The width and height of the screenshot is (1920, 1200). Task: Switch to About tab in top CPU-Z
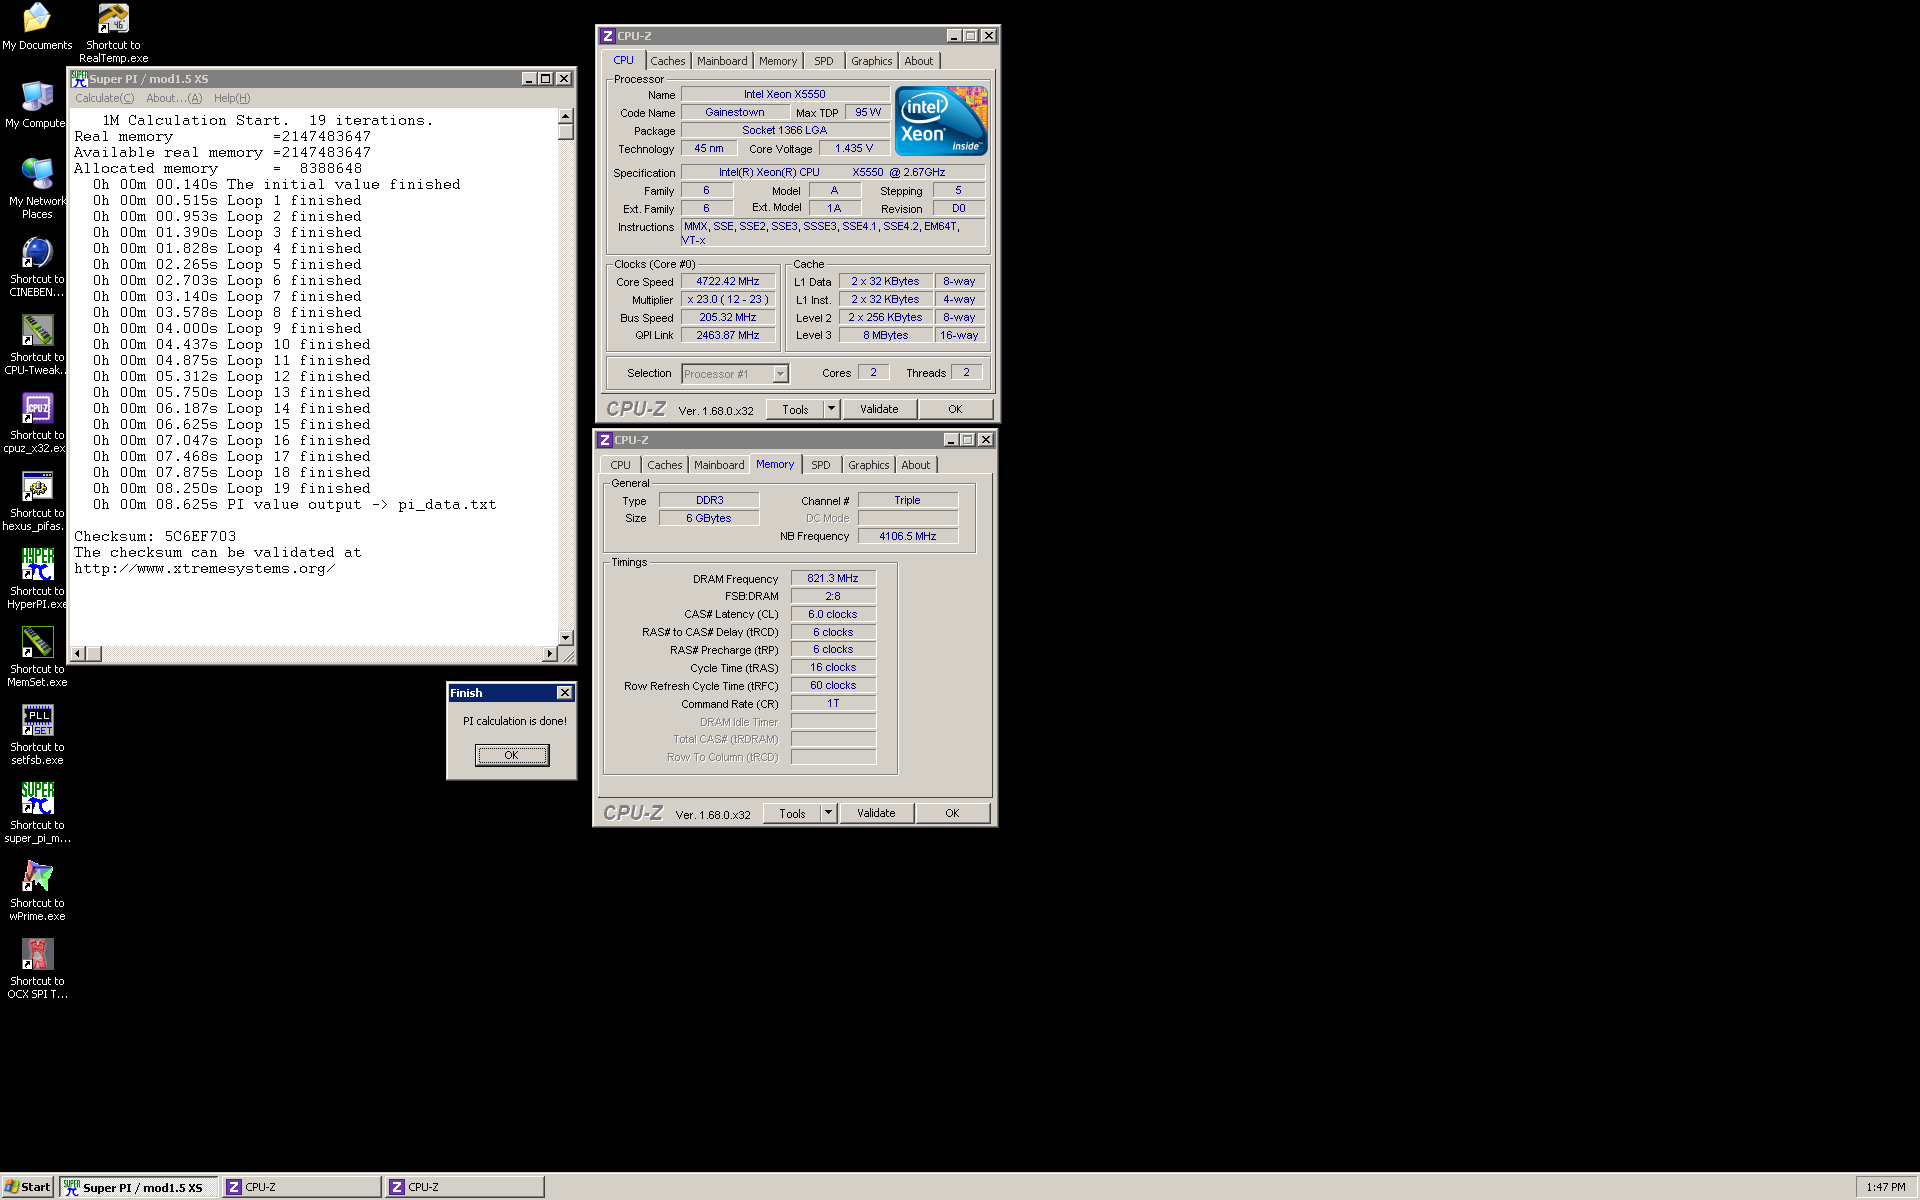[918, 61]
